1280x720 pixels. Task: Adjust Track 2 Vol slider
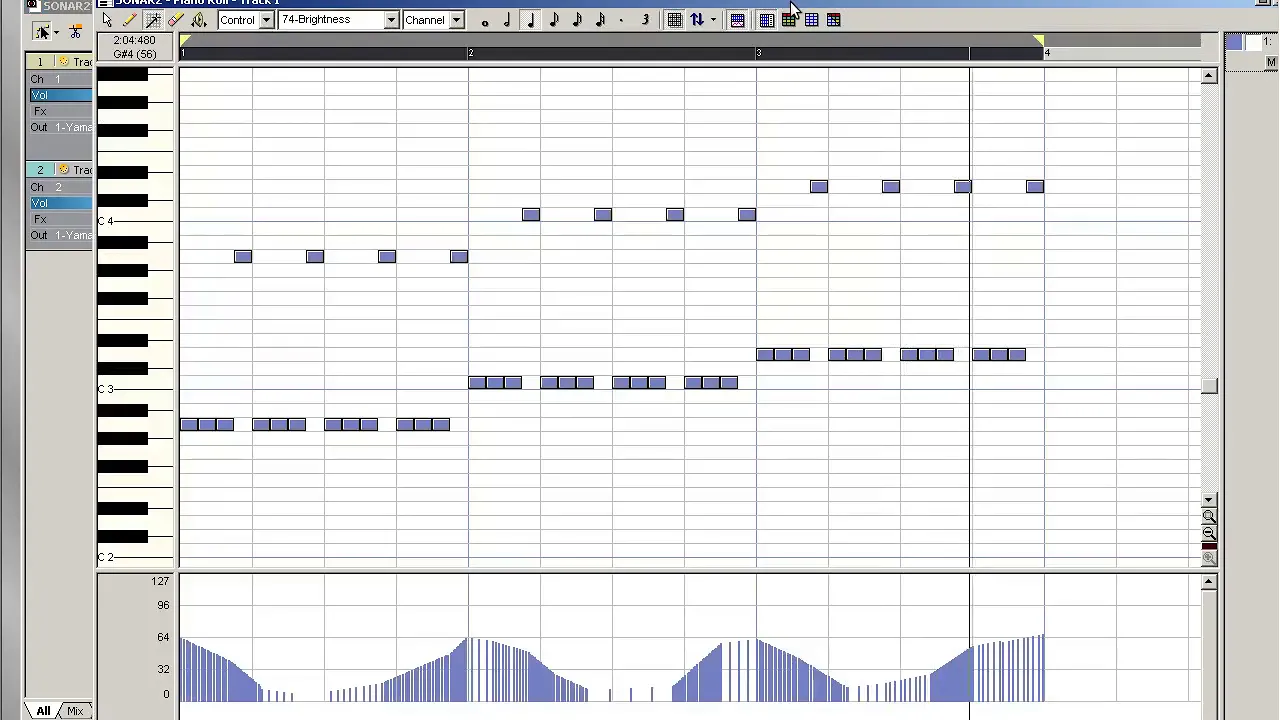(60, 203)
